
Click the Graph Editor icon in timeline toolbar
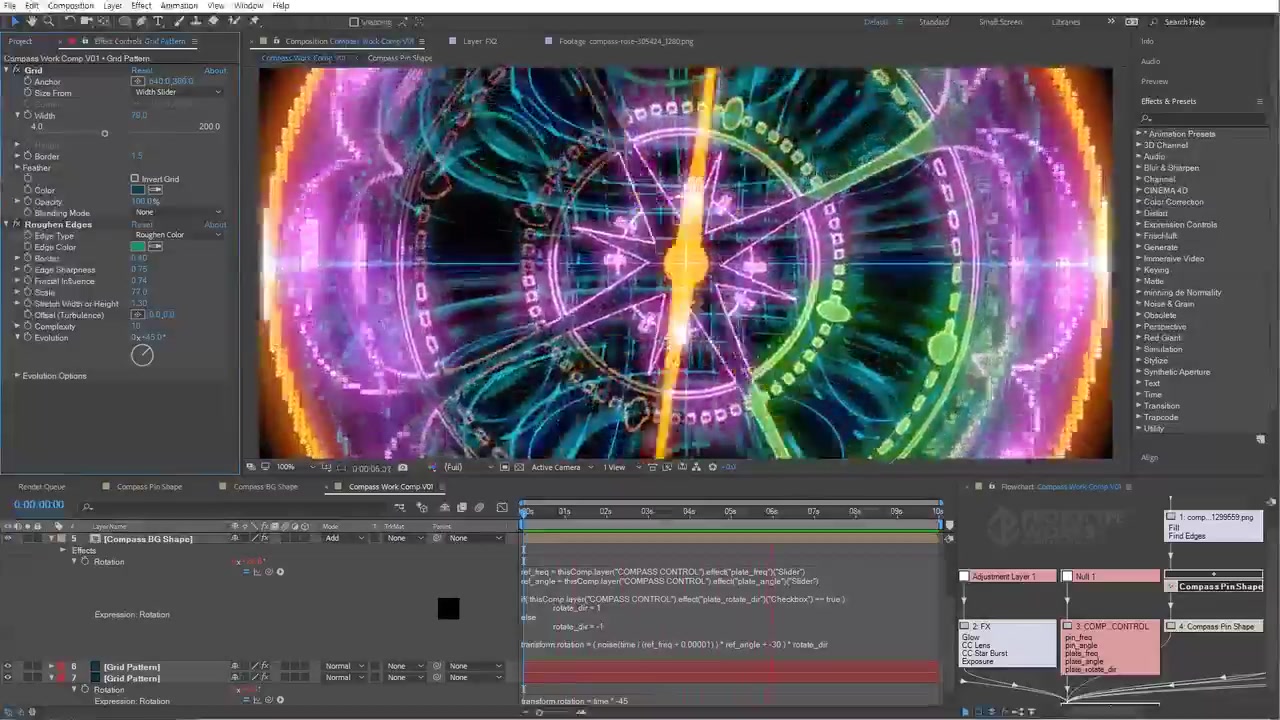pos(502,508)
